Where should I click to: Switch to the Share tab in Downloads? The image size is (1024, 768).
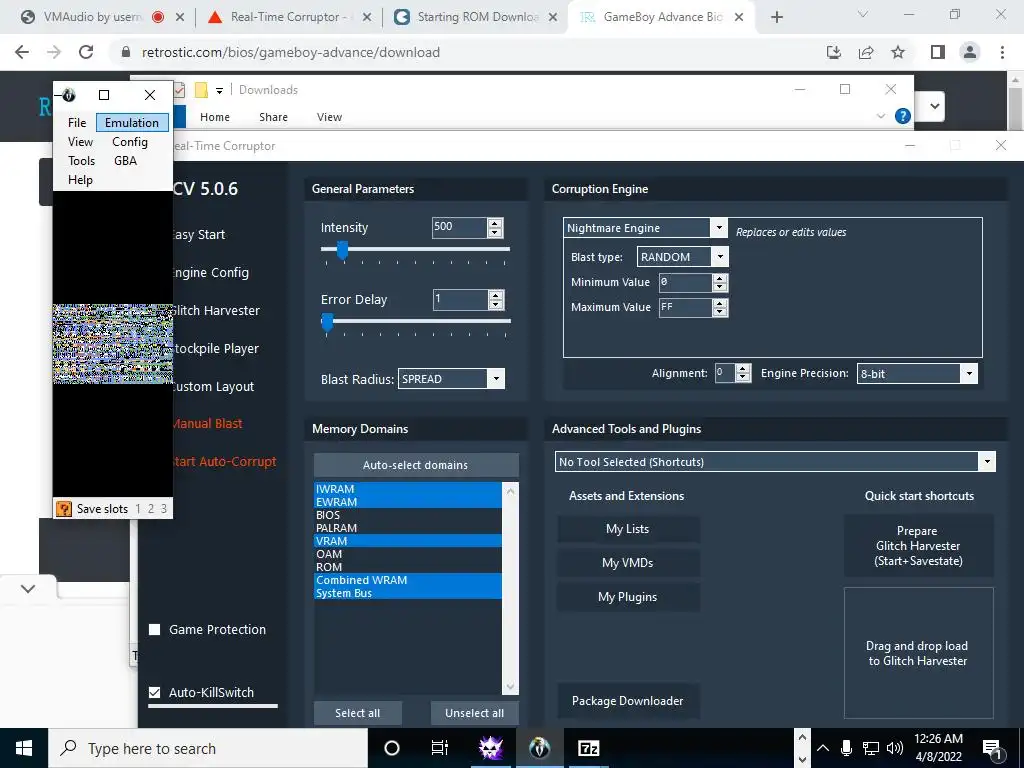pyautogui.click(x=273, y=117)
